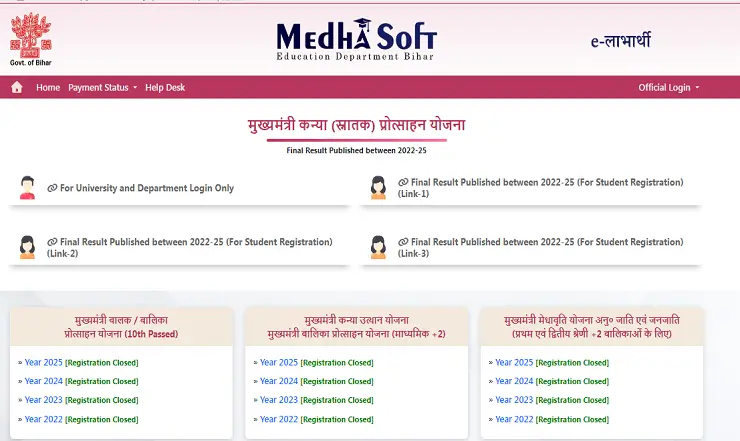Open the Official Login dropdown
740x441 pixels.
(x=668, y=88)
